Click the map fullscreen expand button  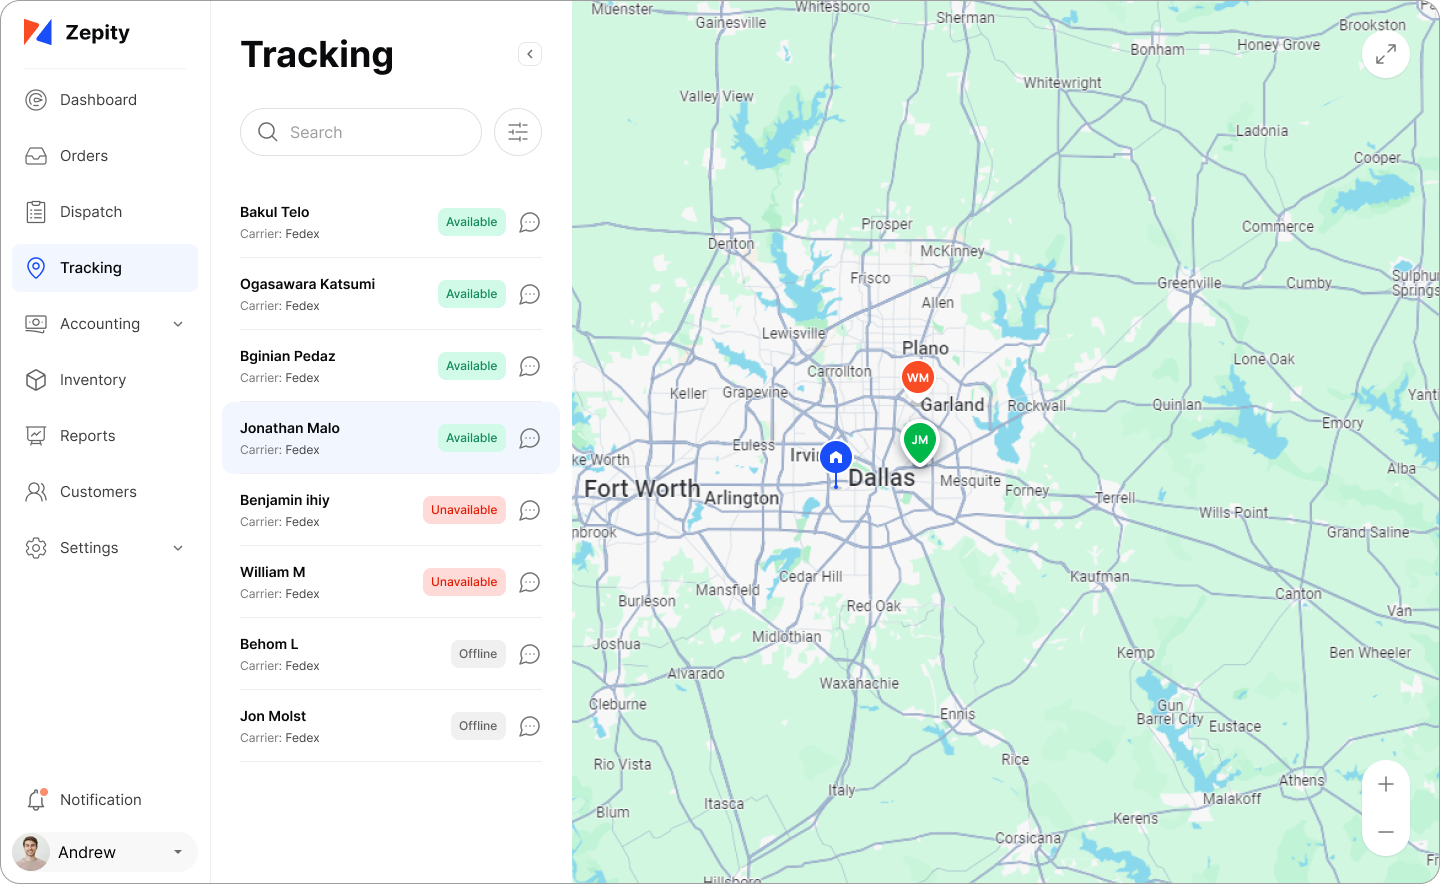[1385, 53]
